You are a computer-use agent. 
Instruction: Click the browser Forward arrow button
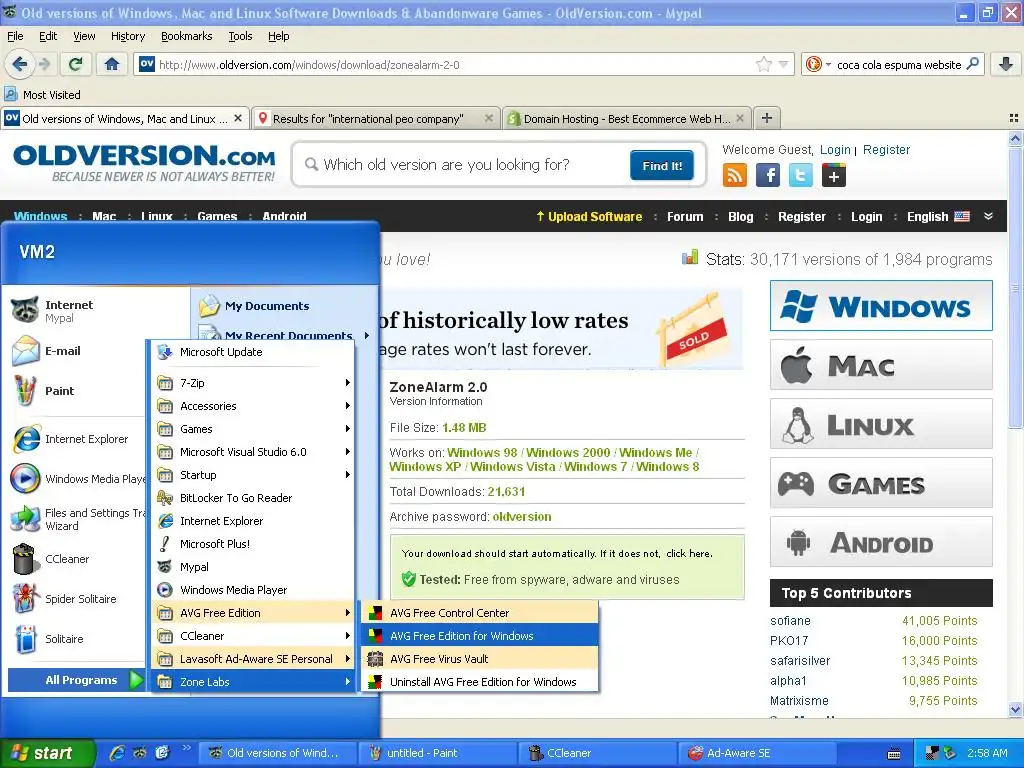(45, 64)
